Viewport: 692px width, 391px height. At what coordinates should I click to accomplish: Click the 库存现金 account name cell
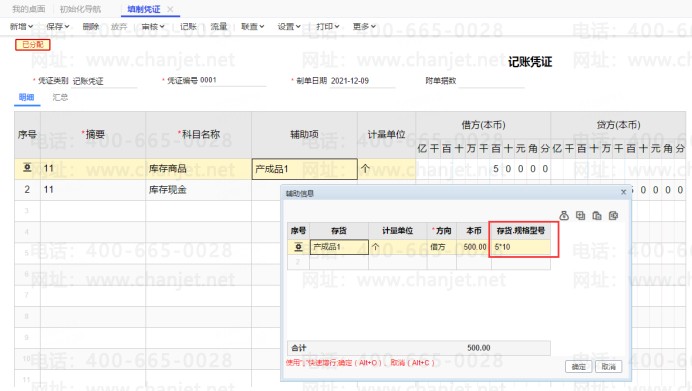[198, 190]
